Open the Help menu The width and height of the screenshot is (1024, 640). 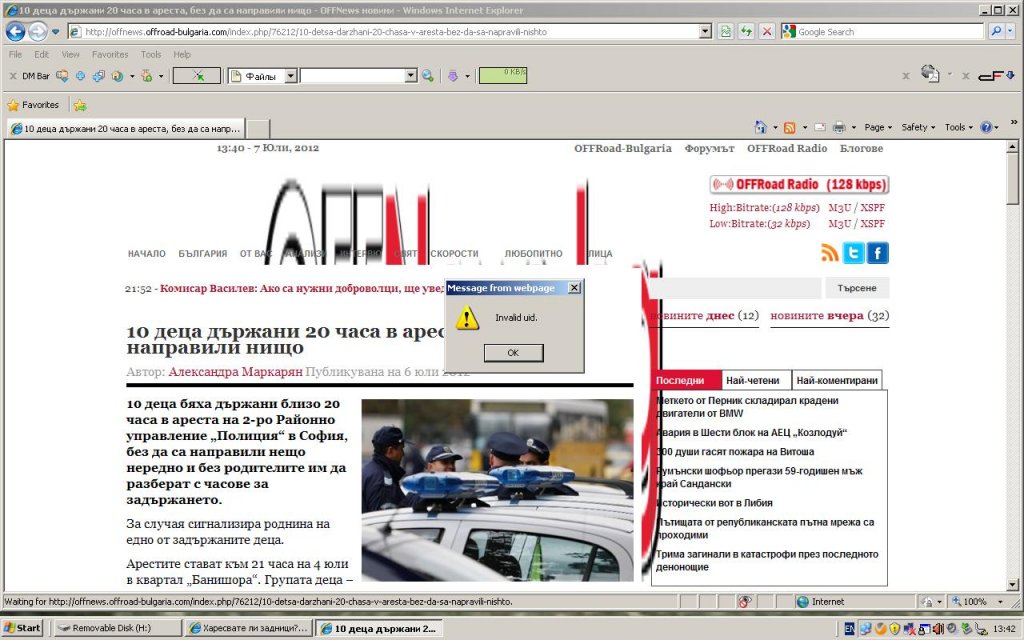(x=182, y=54)
